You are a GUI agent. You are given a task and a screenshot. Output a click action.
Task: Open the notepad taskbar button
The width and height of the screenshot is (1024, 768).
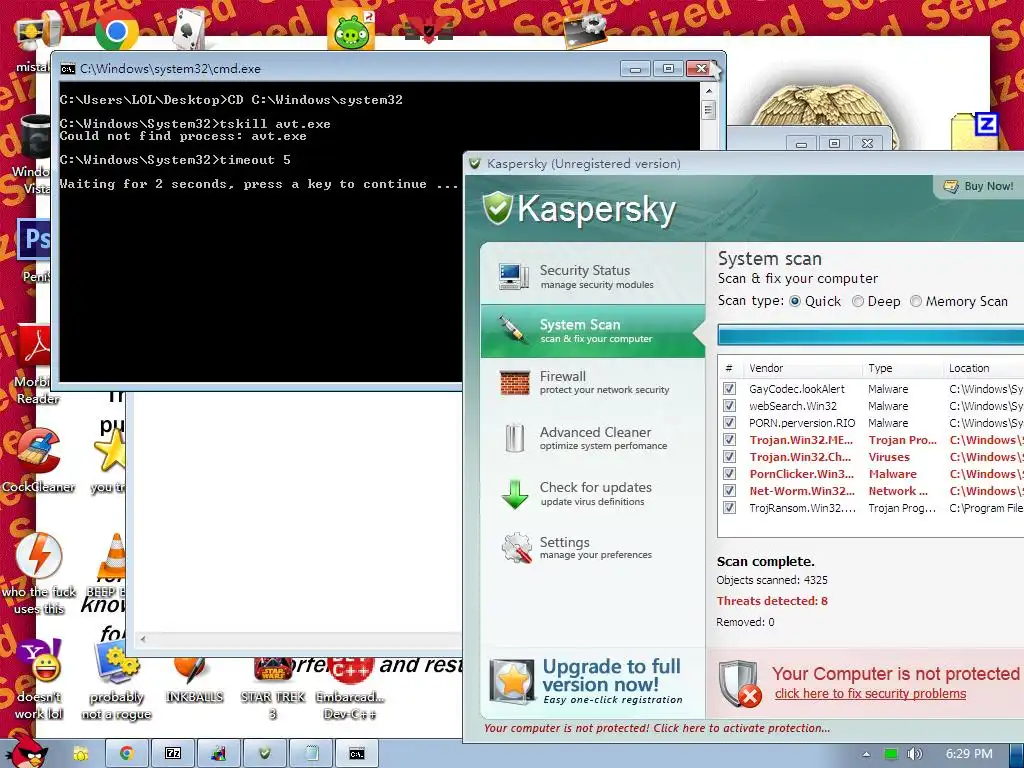(311, 754)
